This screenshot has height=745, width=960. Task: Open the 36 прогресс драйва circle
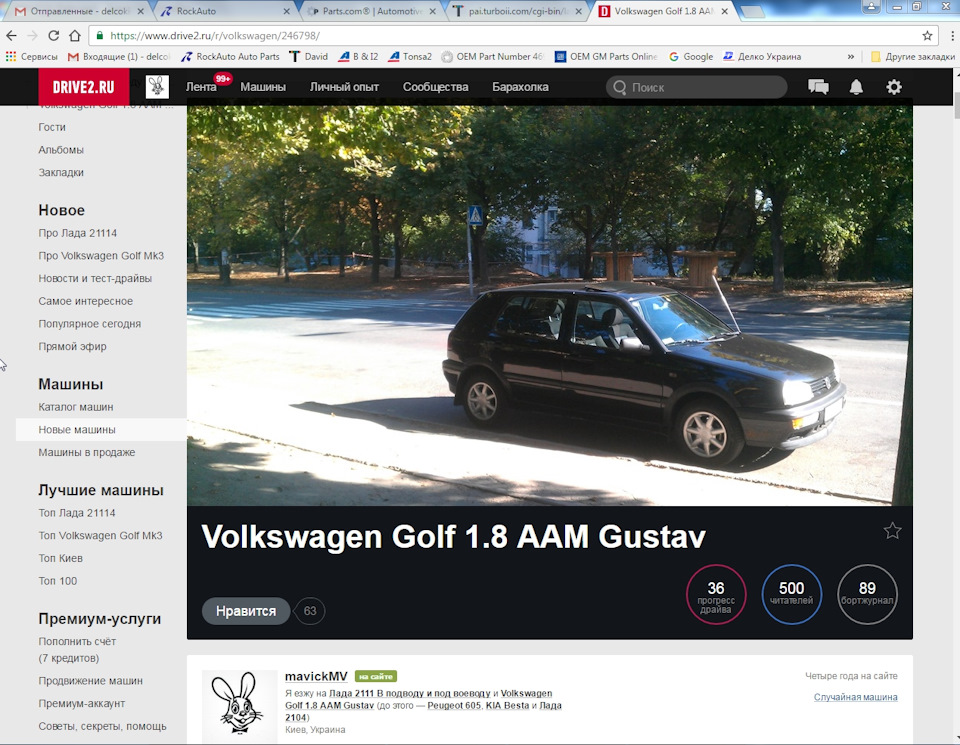(716, 594)
